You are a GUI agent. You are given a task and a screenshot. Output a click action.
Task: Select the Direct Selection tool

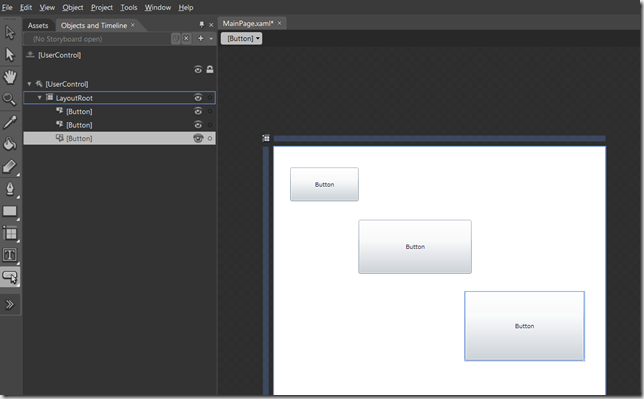pos(10,55)
